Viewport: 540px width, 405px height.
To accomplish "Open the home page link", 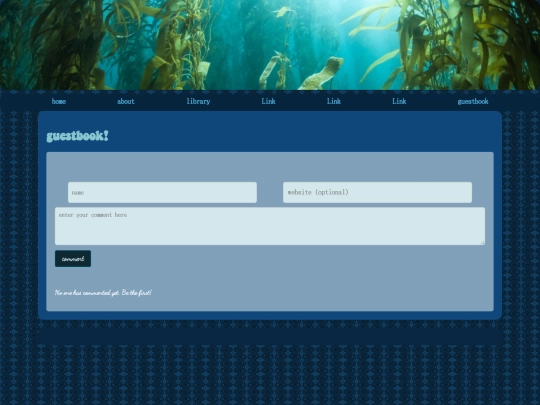I will tap(59, 101).
